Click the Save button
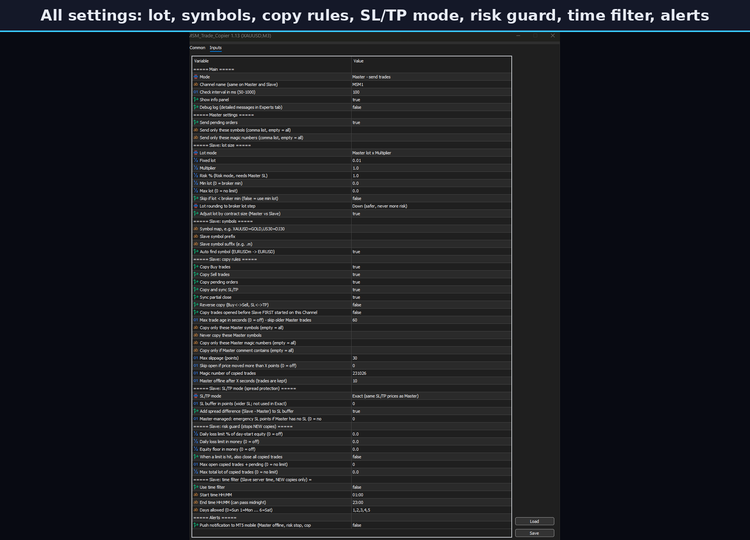 [534, 533]
